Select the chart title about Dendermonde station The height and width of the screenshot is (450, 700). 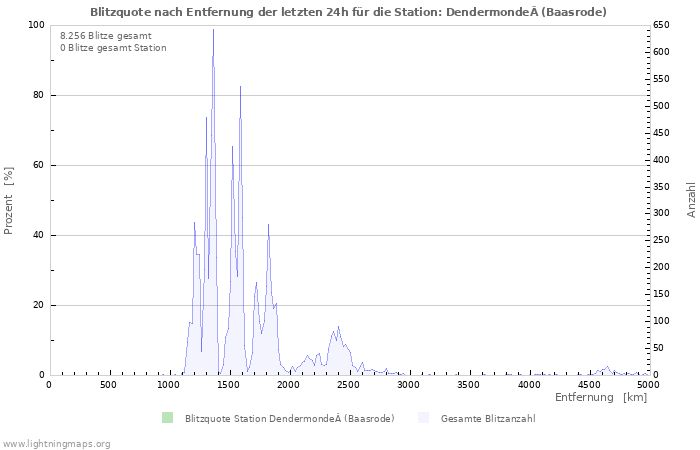tap(348, 12)
